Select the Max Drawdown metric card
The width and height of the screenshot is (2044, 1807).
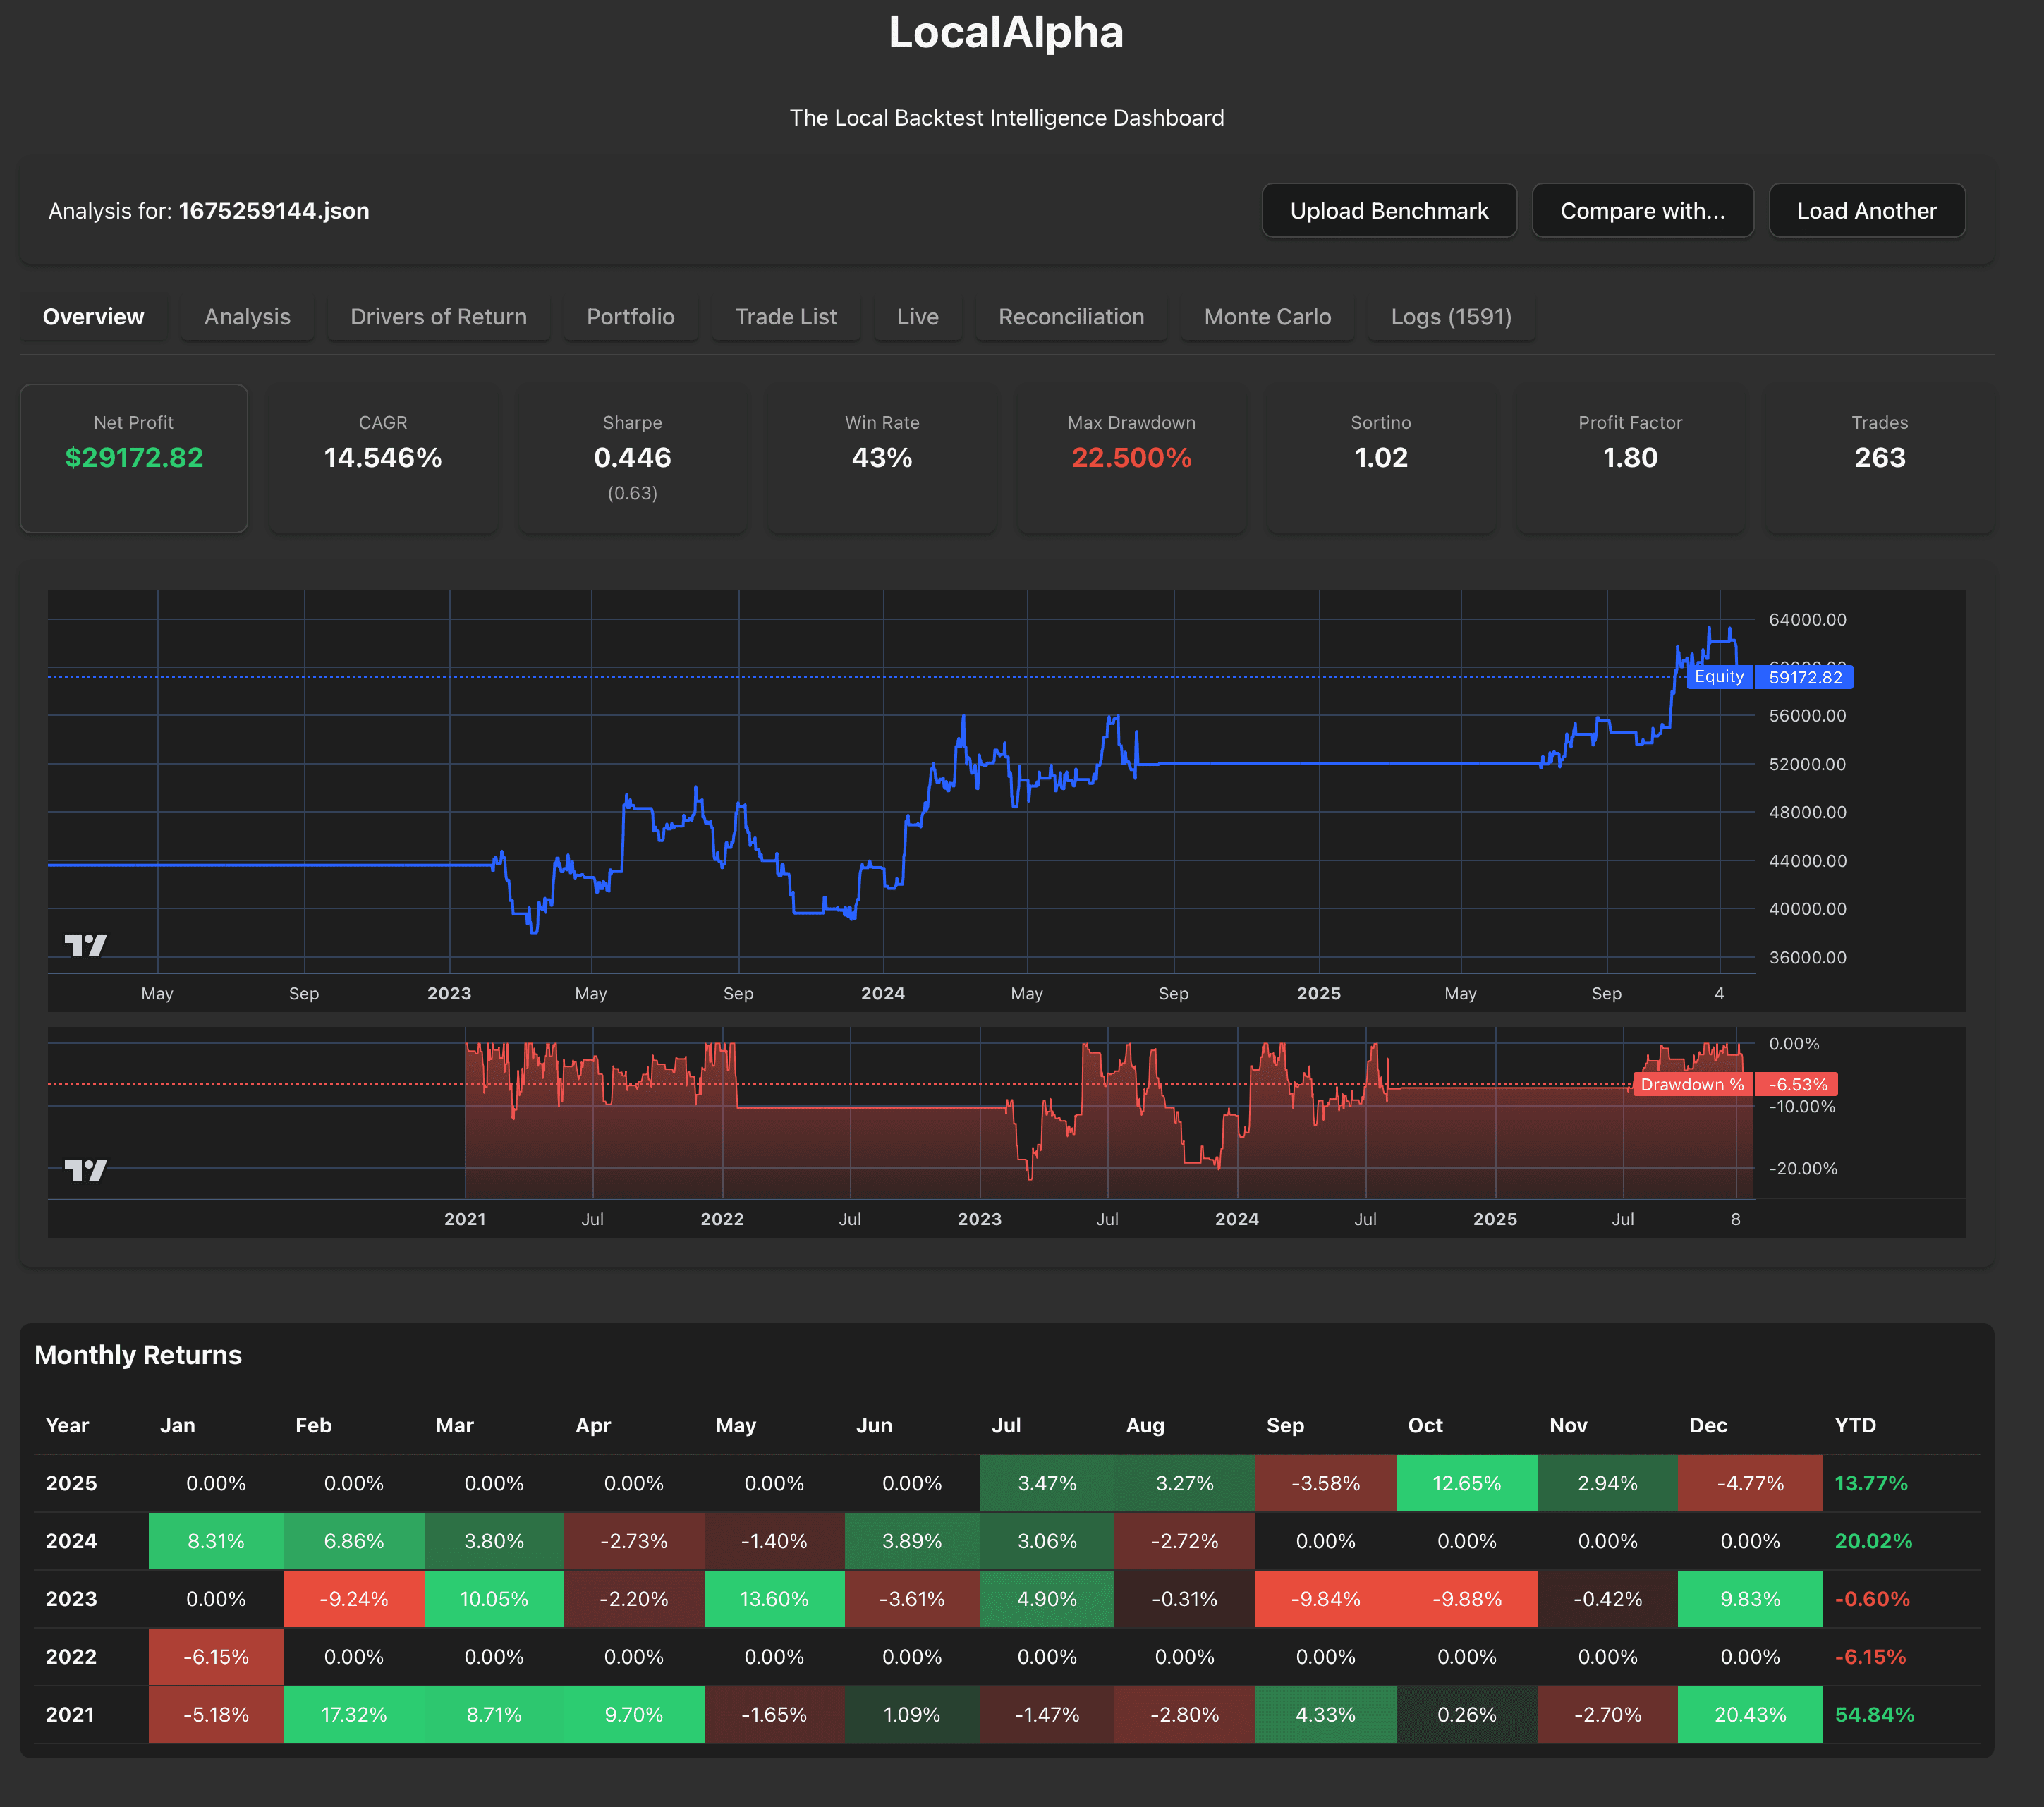1131,458
